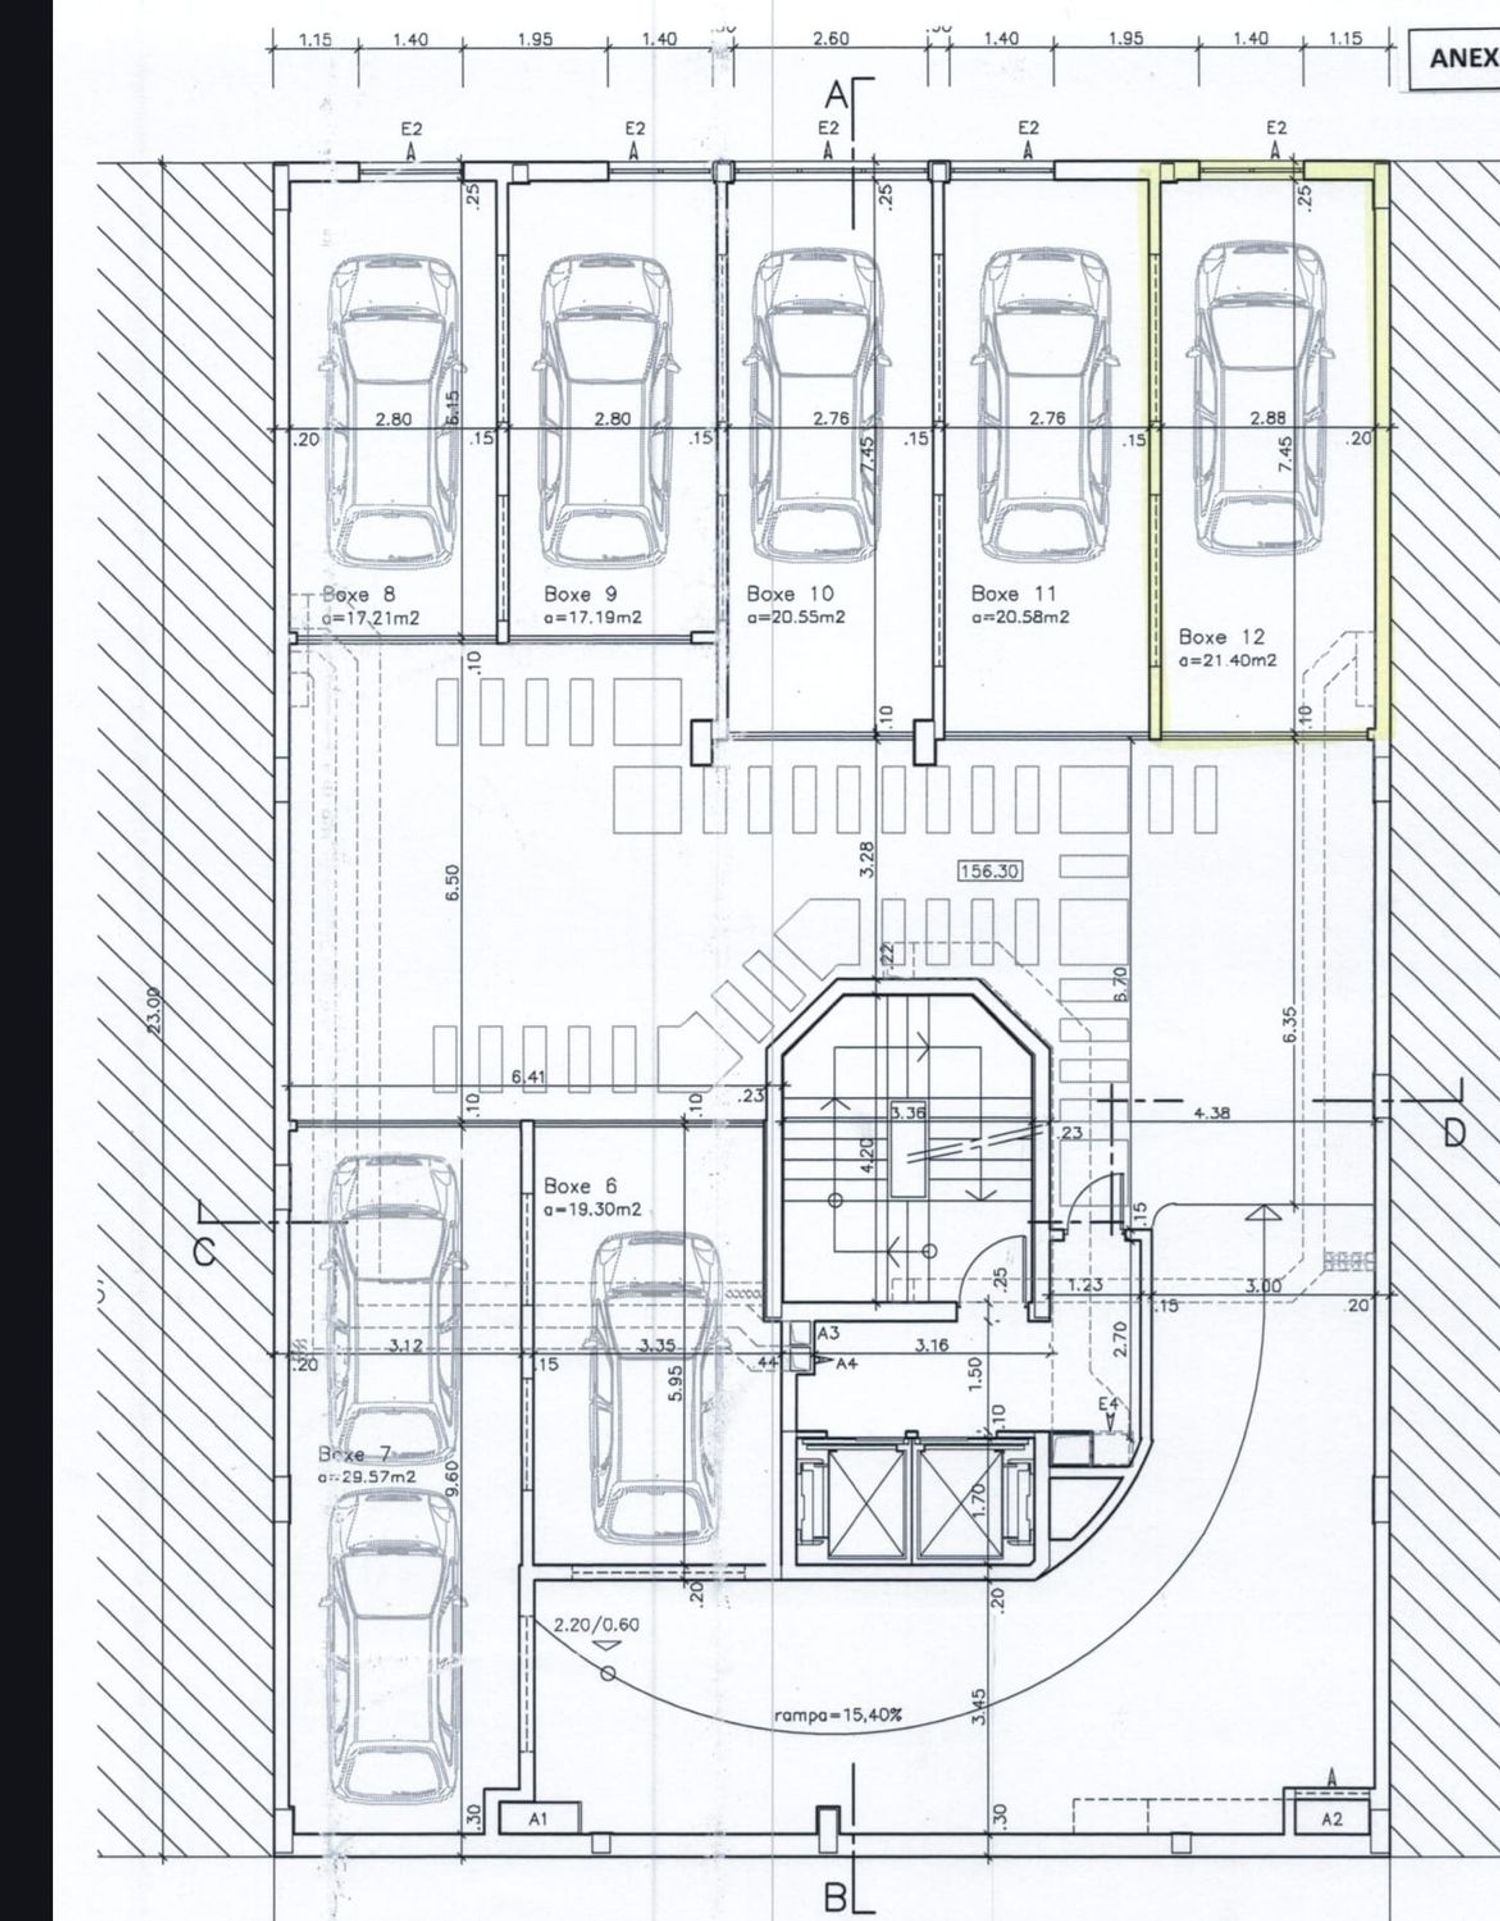Viewport: 1500px width, 1921px height.
Task: Click the 3.16 corridor dimension
Action: [x=932, y=1346]
